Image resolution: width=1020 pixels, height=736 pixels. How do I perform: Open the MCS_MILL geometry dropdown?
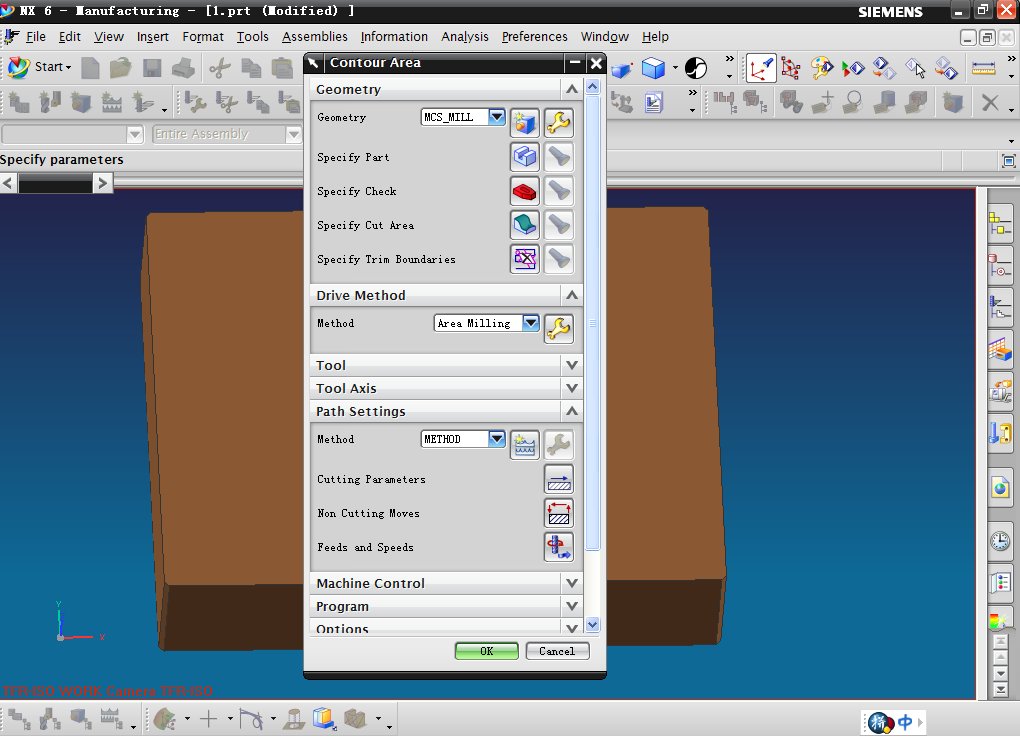click(x=496, y=117)
